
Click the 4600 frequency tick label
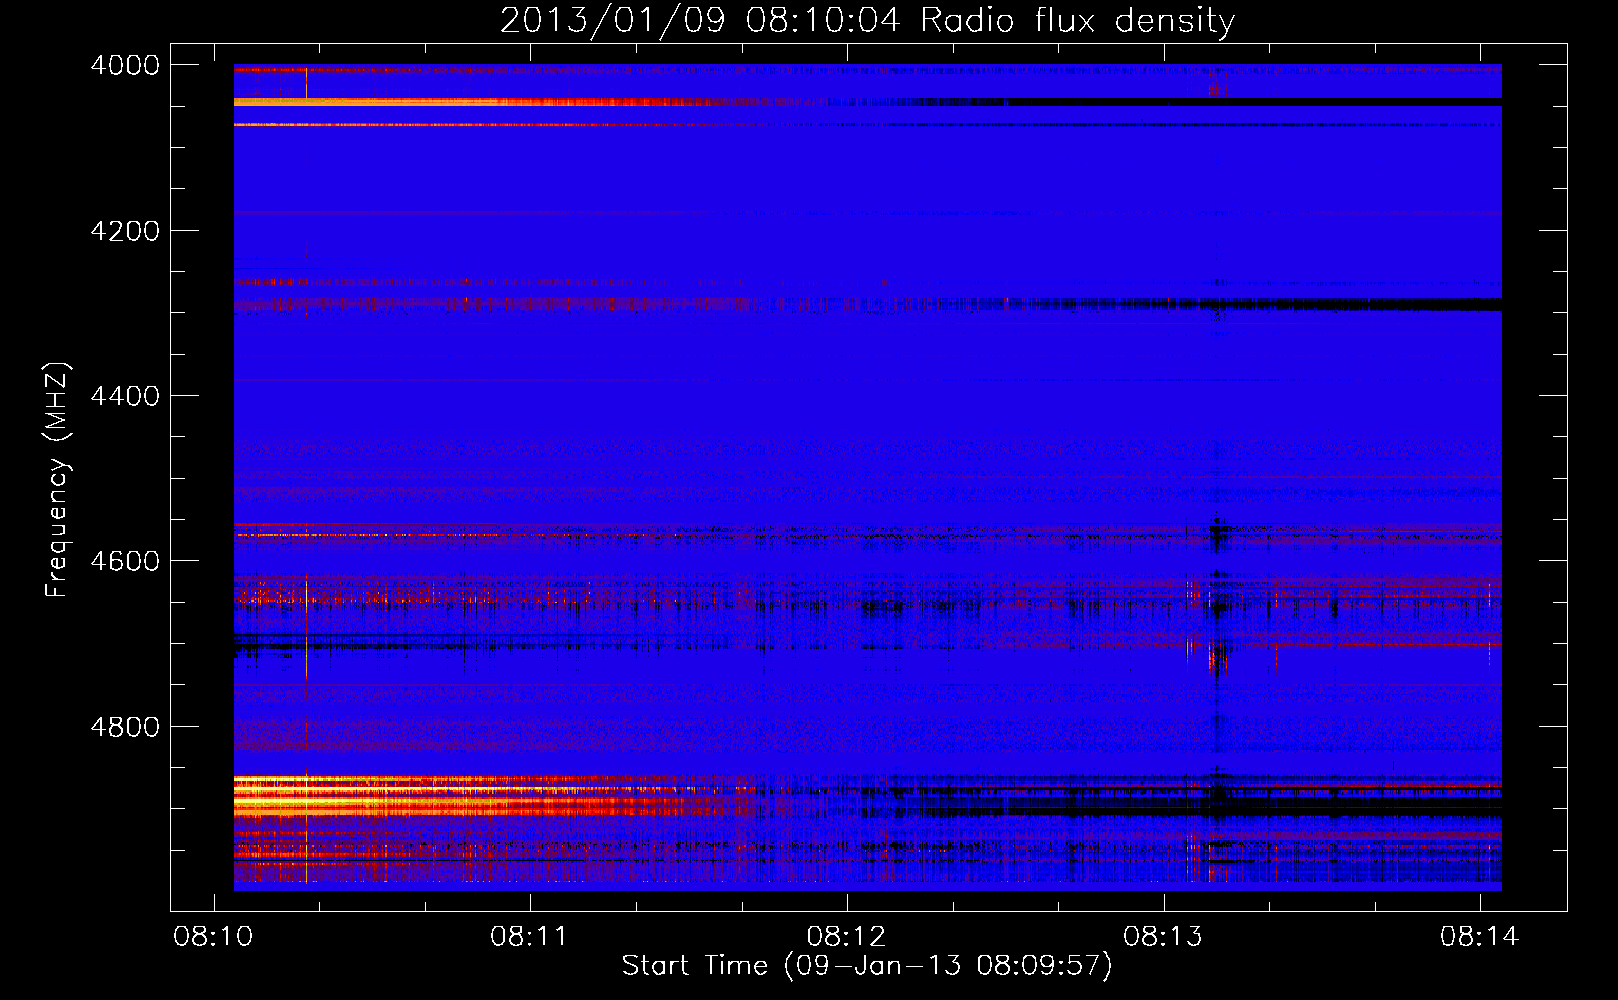point(125,561)
